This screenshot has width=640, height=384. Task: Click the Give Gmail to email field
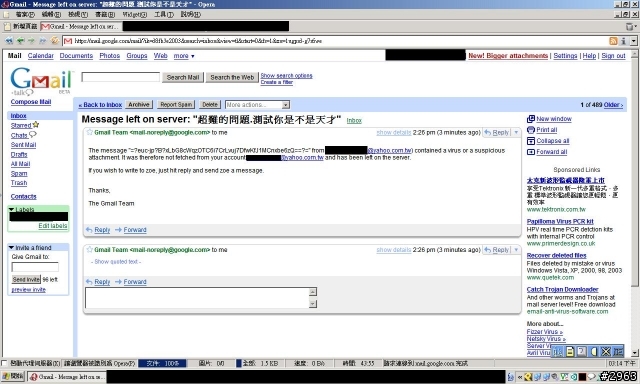click(35, 267)
